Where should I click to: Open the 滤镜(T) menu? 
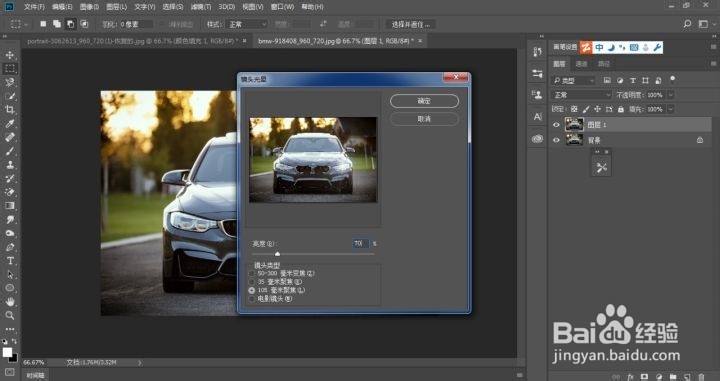(201, 7)
